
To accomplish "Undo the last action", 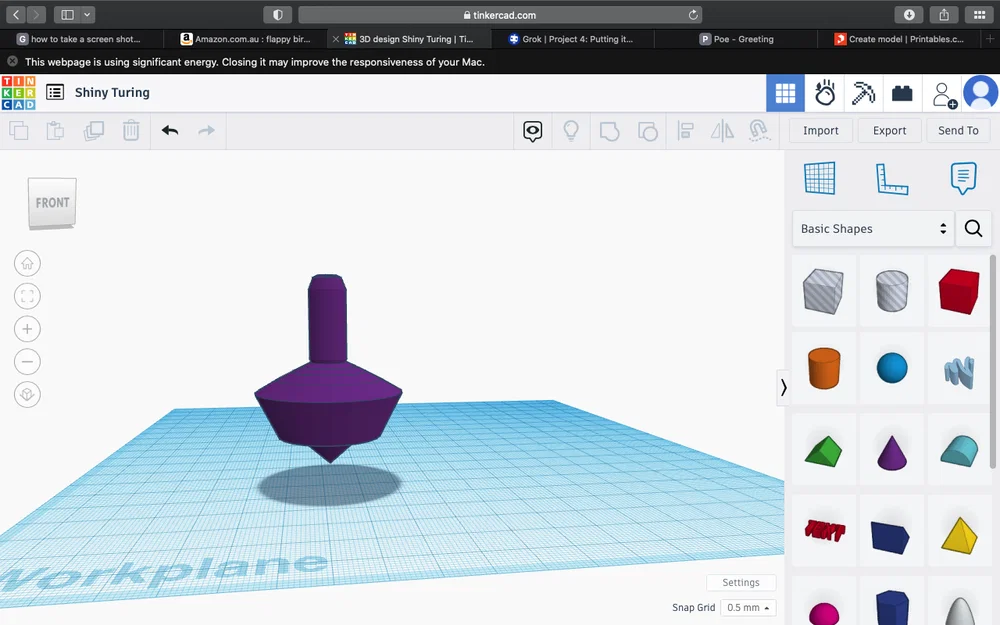I will (170, 131).
